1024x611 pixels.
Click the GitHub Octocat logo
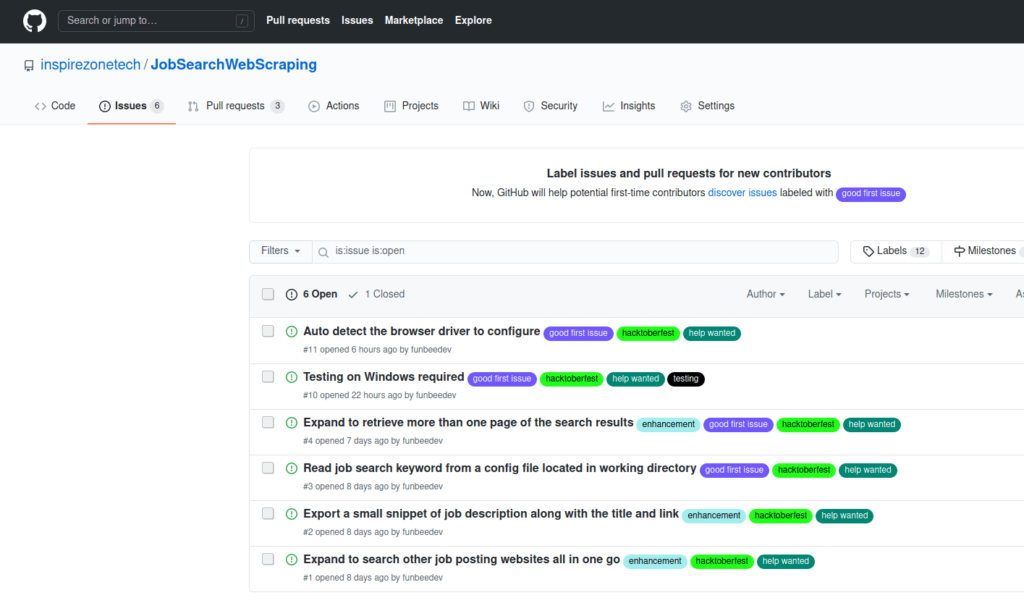click(x=35, y=21)
